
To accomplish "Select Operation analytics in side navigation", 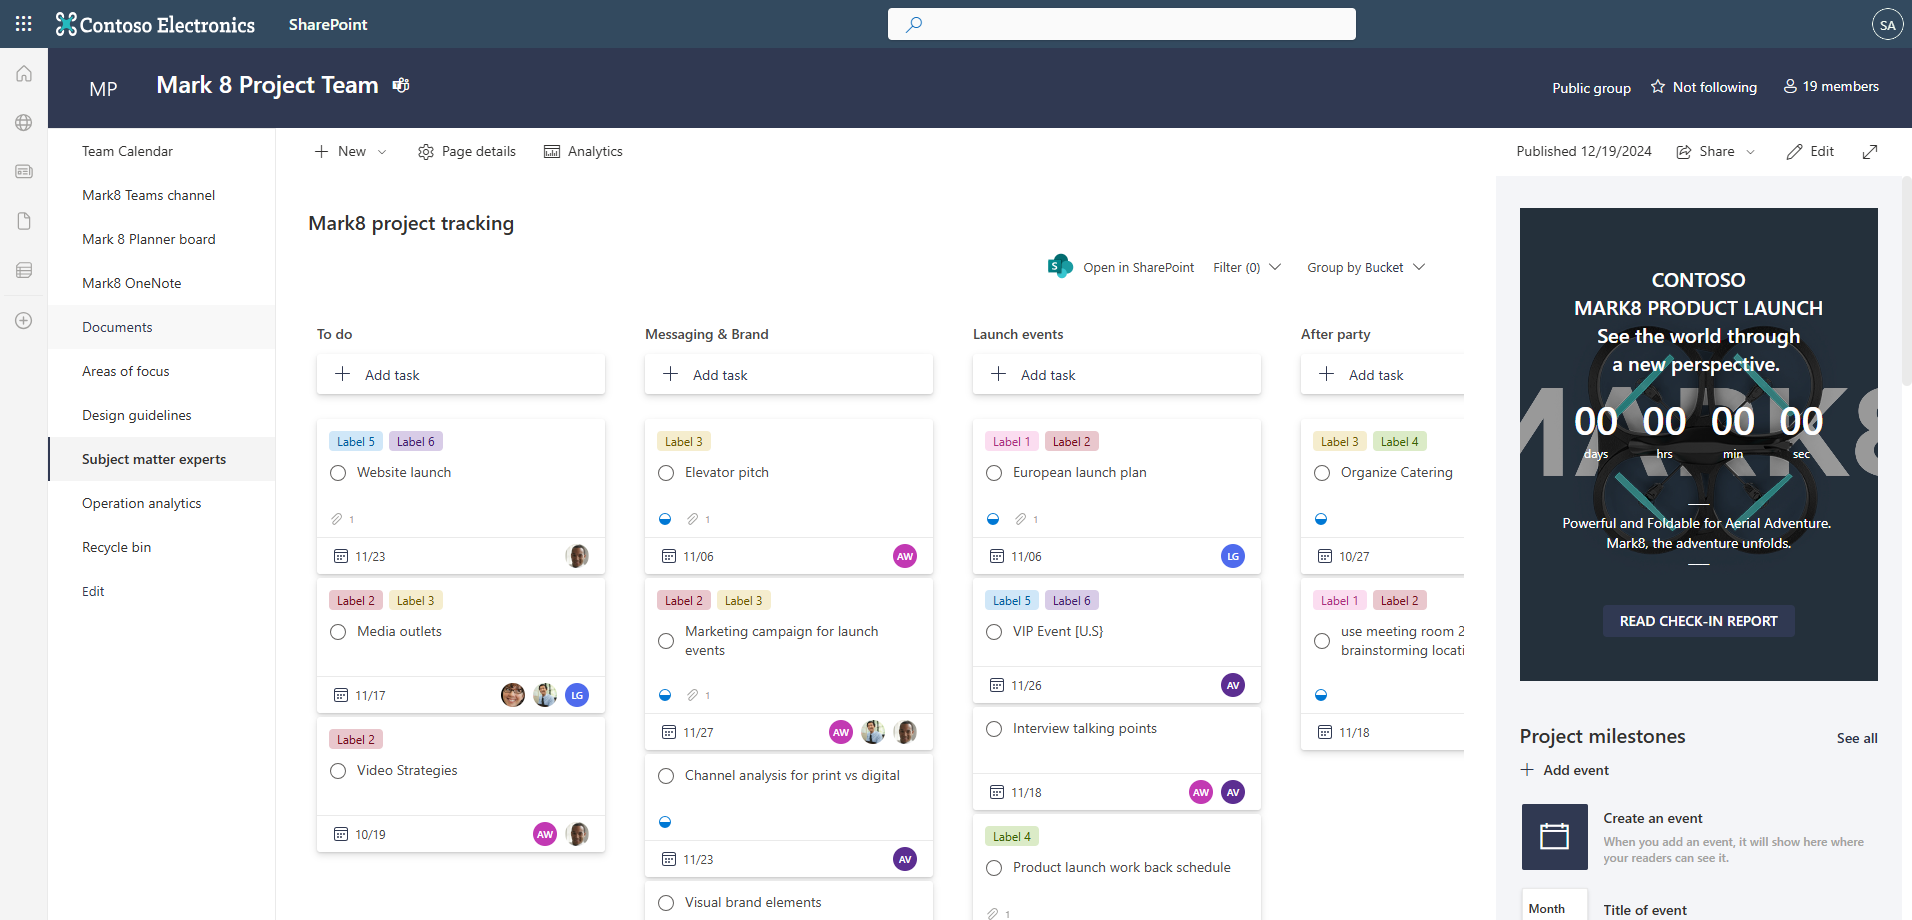I will (x=142, y=503).
